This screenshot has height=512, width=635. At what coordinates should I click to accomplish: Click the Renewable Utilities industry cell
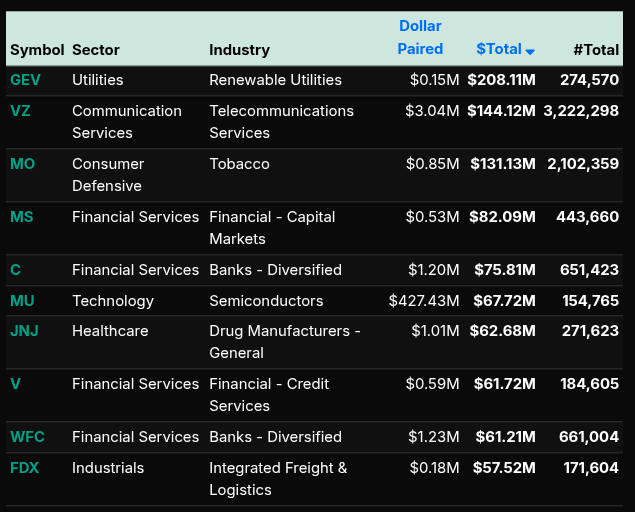[275, 80]
